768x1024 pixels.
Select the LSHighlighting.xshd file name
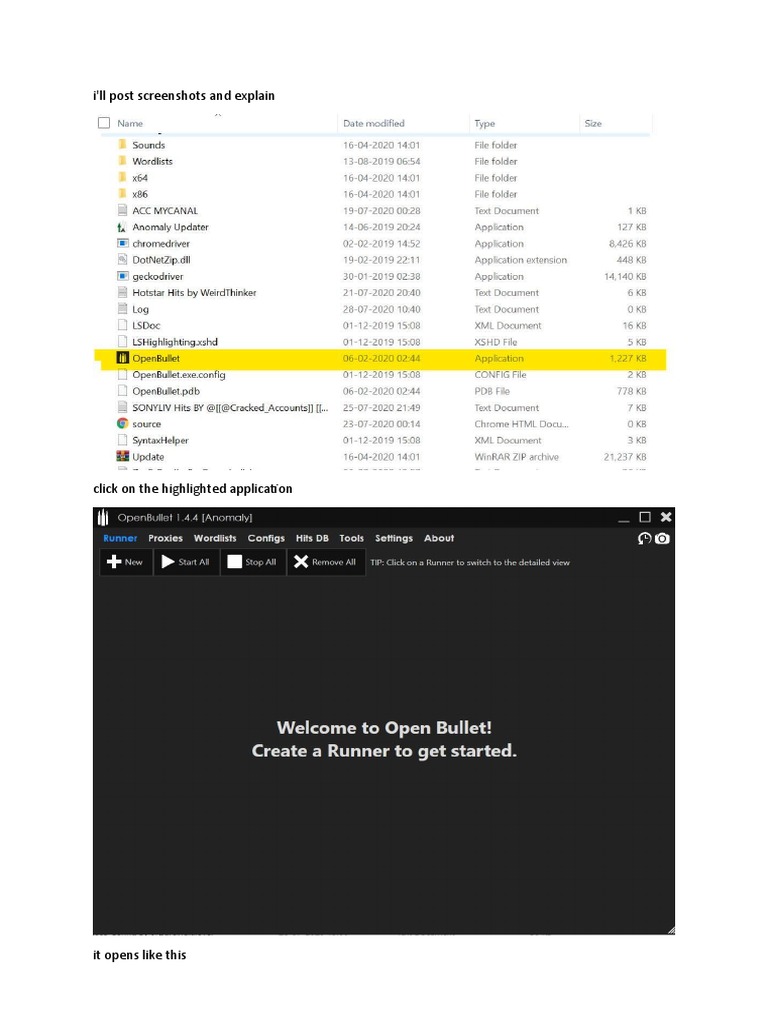(175, 342)
